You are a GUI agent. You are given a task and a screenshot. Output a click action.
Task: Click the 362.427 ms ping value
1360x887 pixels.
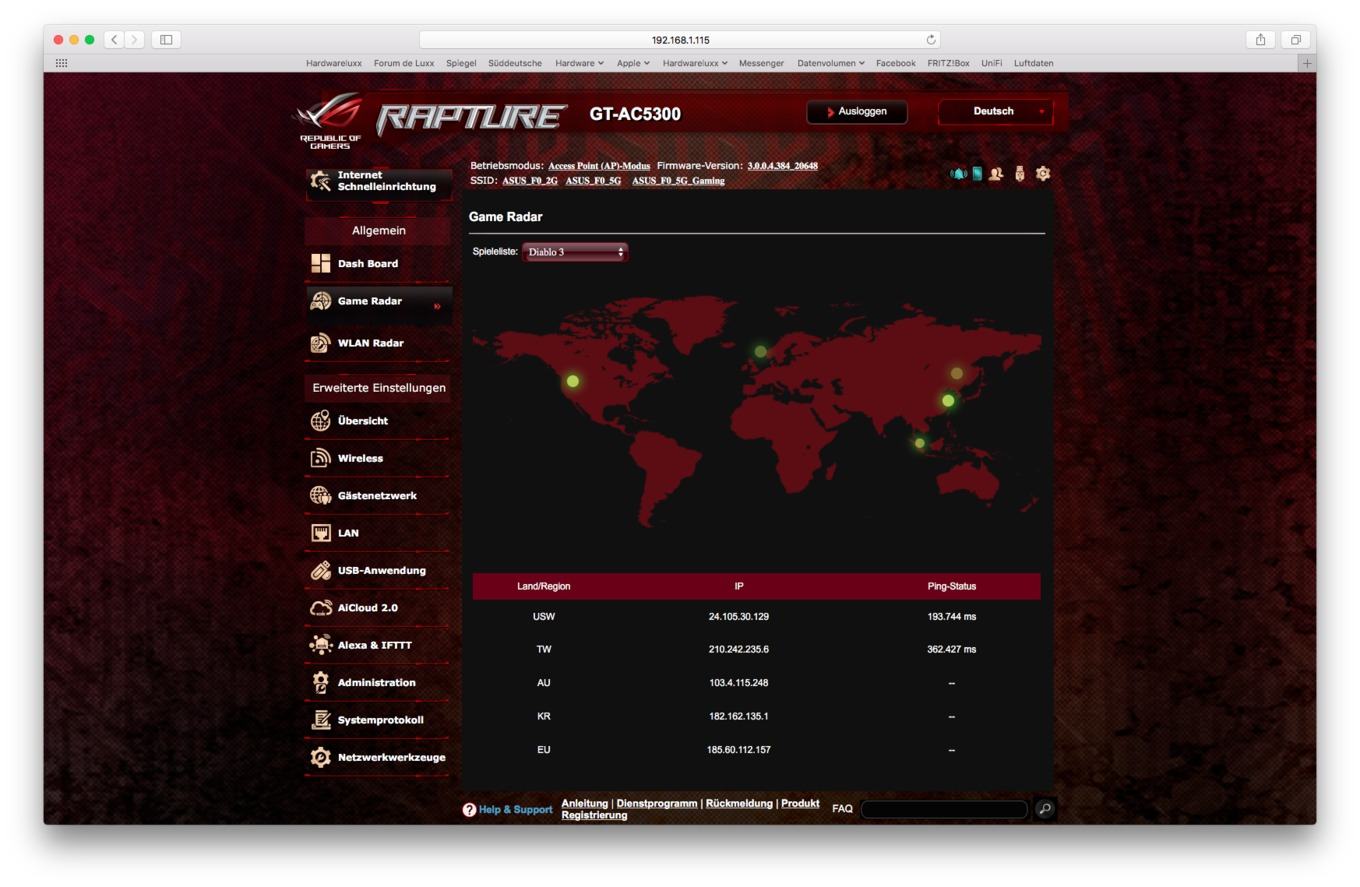(951, 650)
